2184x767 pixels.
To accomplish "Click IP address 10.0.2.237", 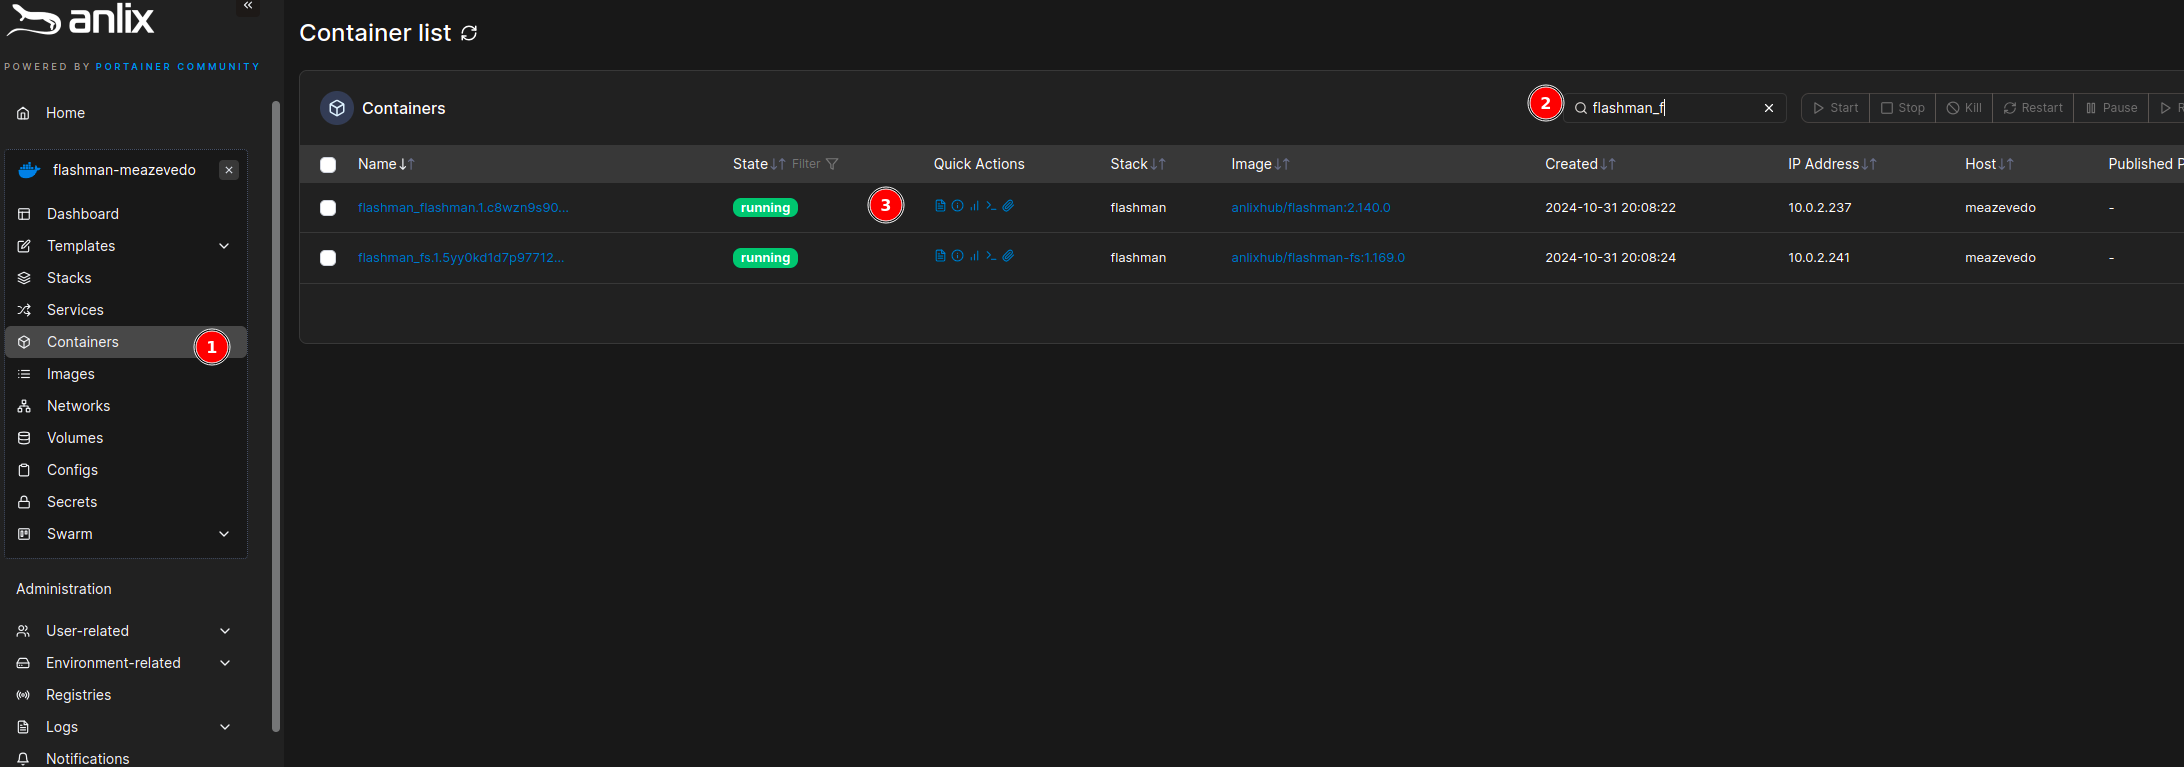I will click(x=1820, y=208).
